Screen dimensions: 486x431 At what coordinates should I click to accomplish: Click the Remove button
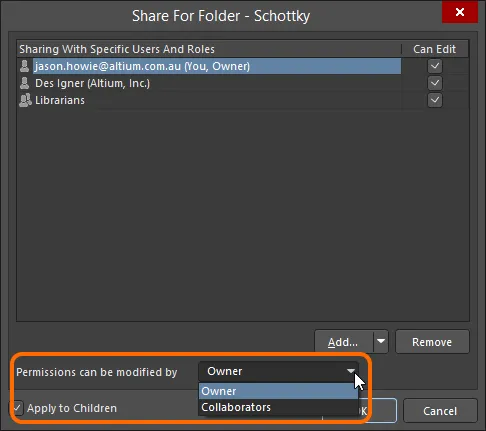pyautogui.click(x=432, y=342)
